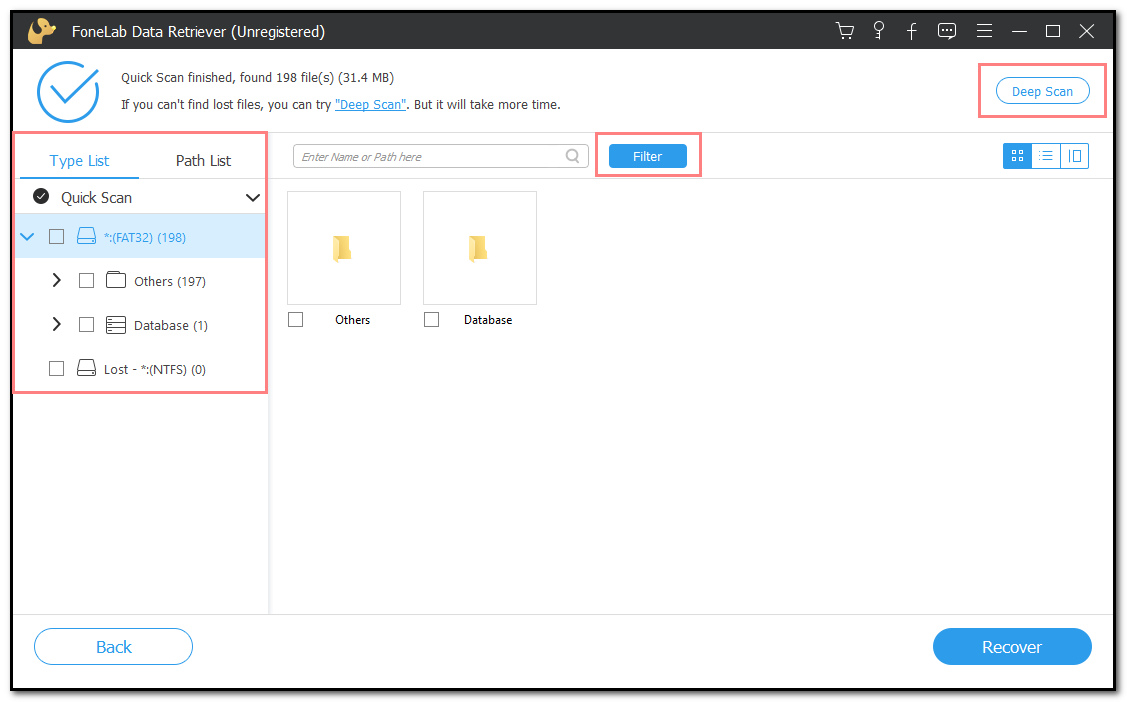Switch to content preview pane view
The height and width of the screenshot is (702, 1127).
pos(1075,156)
